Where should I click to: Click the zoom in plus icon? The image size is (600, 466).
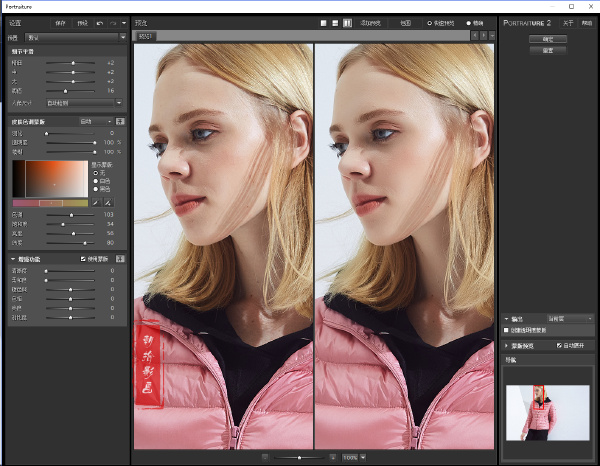[333, 457]
